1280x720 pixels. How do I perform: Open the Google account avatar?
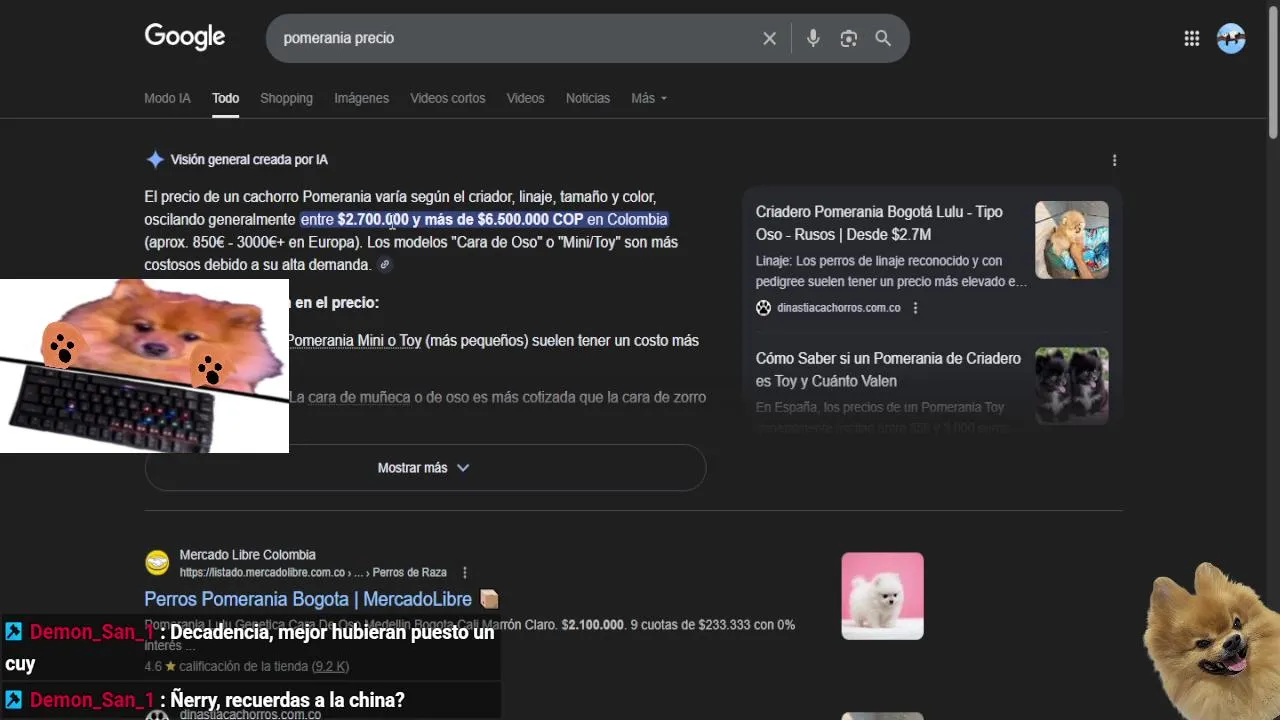tap(1231, 38)
